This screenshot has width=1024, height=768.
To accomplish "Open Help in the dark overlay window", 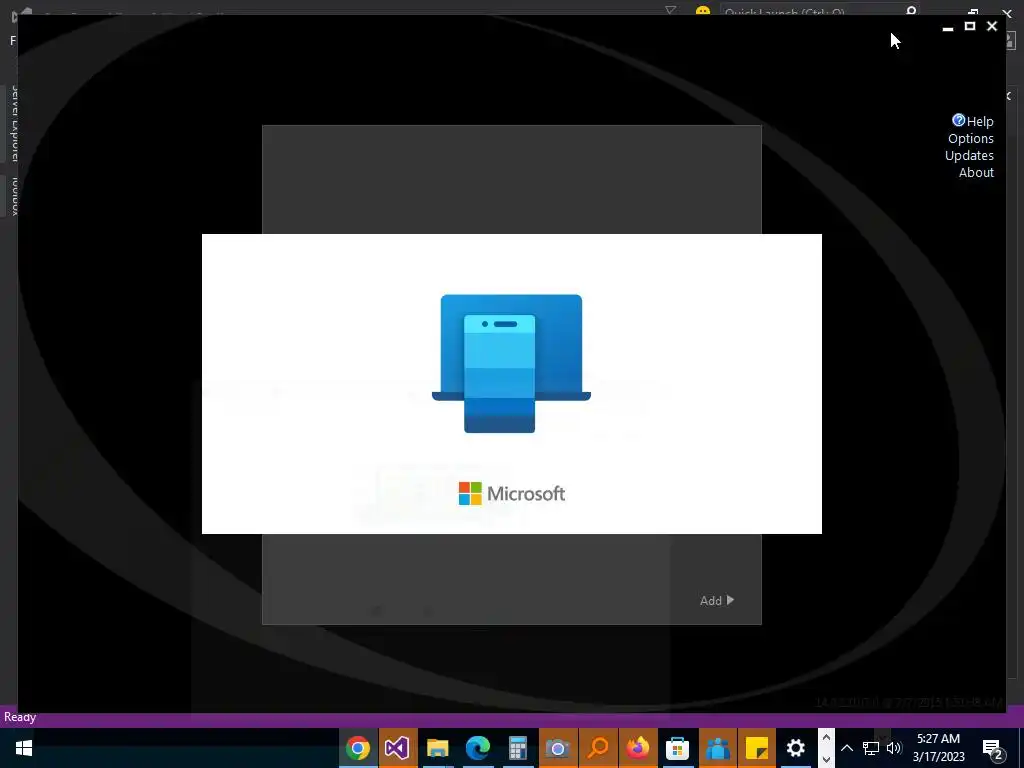I will point(980,121).
